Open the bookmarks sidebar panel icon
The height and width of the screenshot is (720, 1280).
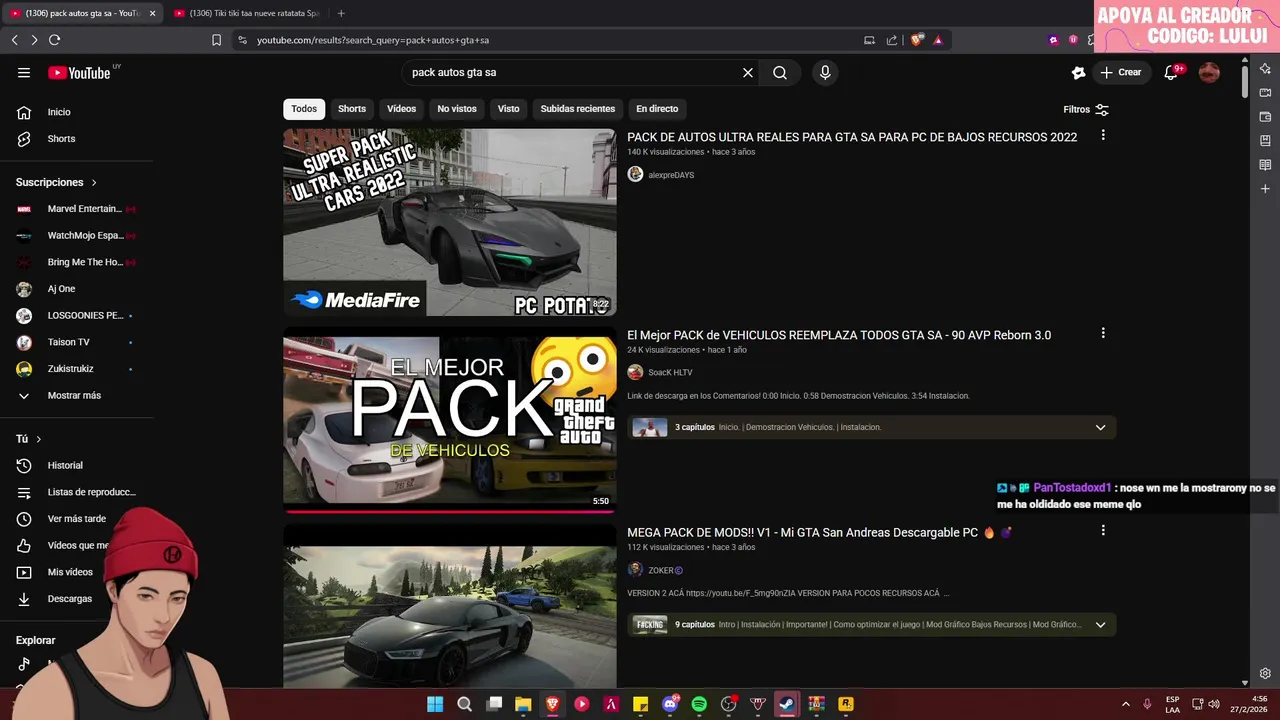tap(1265, 140)
